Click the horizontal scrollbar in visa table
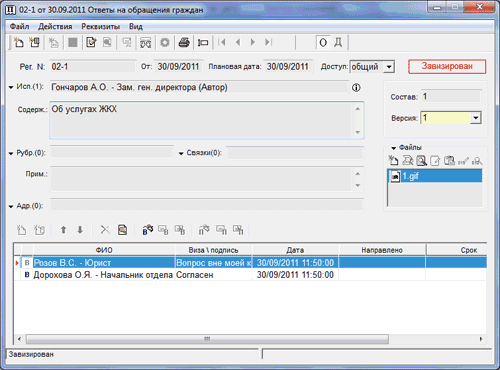Viewport: 500px width, 370px height. coord(207,339)
